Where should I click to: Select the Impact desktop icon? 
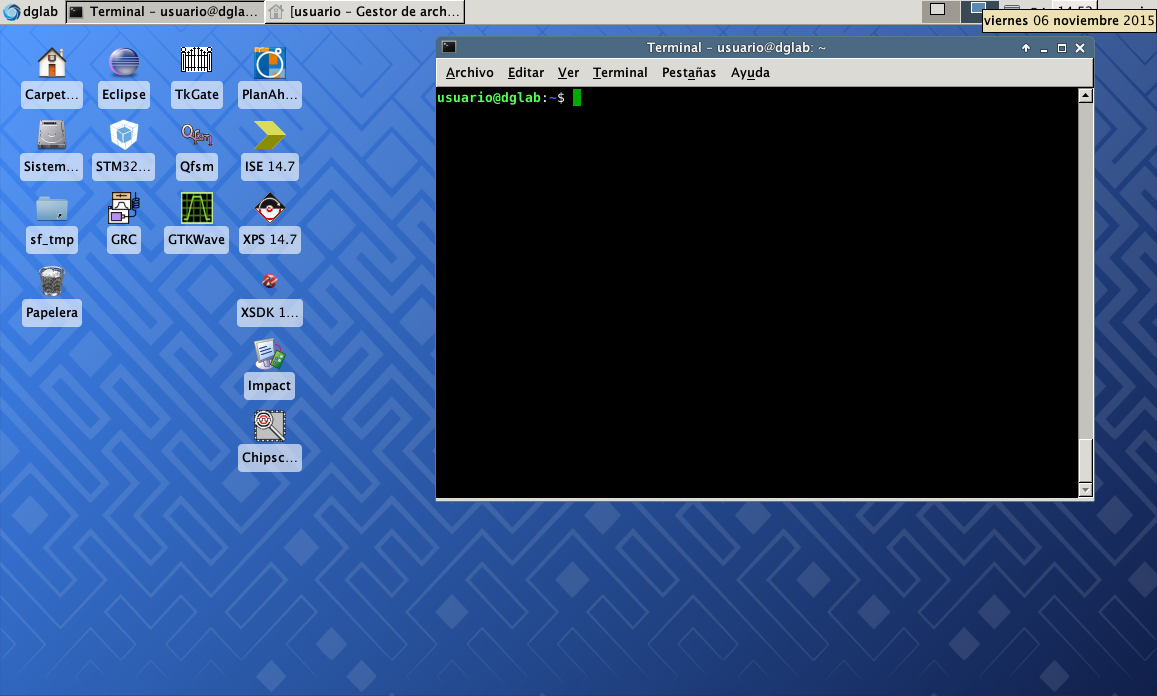pos(269,355)
